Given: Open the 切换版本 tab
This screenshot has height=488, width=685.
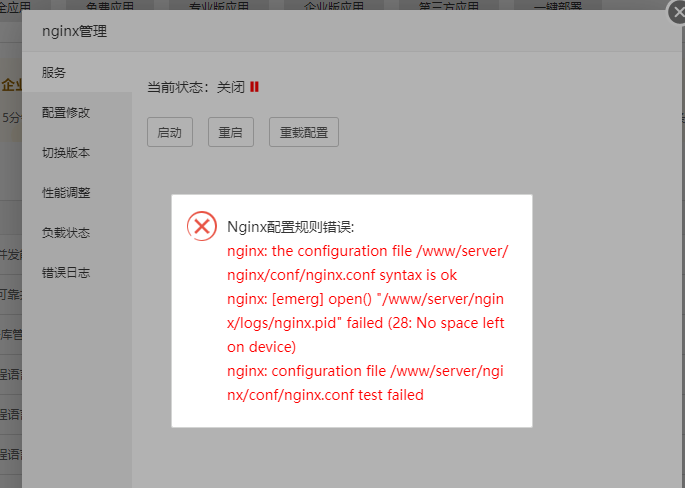Looking at the screenshot, I should click(76, 152).
